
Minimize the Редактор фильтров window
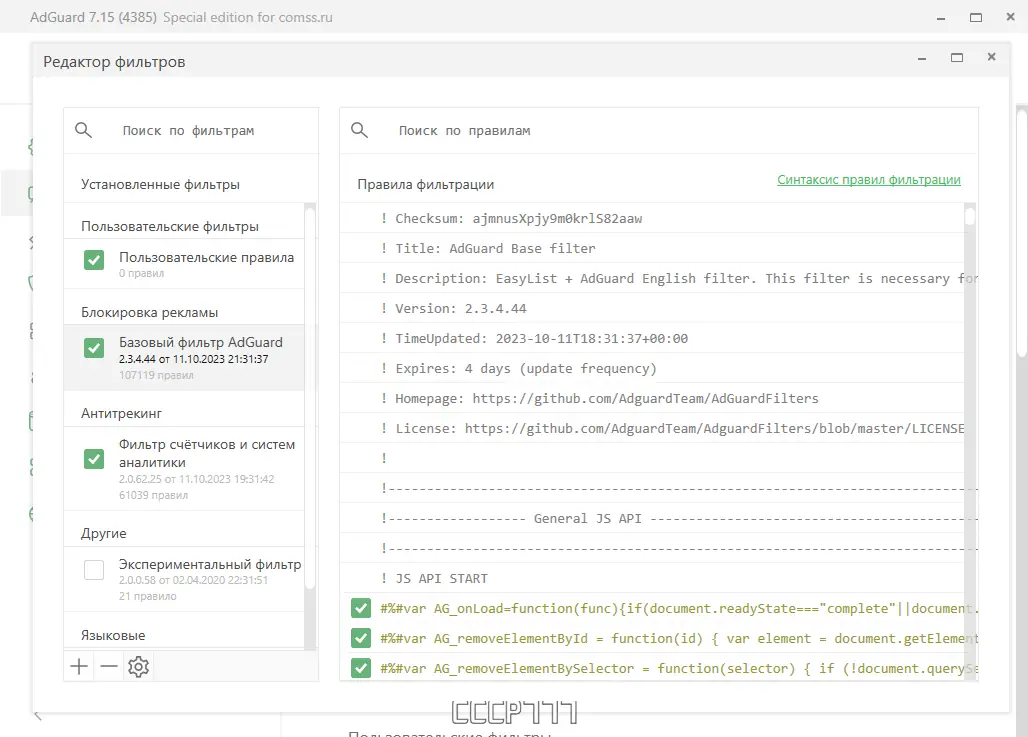[923, 58]
